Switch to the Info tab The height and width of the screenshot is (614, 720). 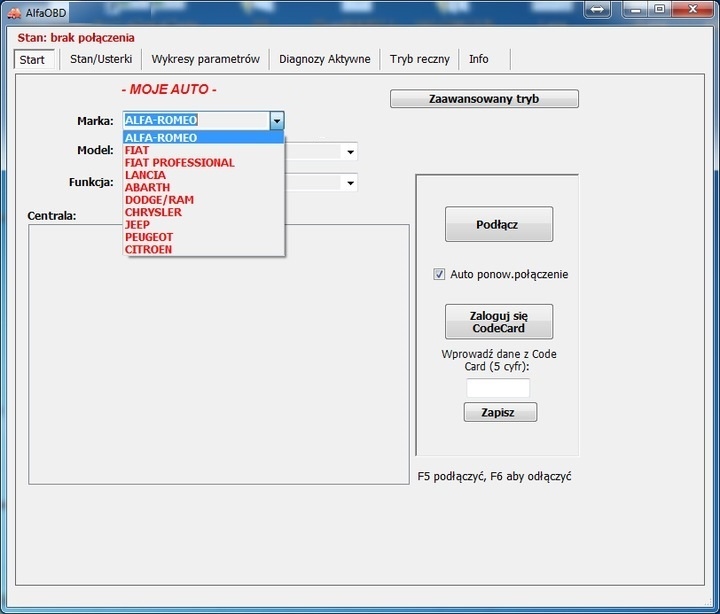point(479,59)
